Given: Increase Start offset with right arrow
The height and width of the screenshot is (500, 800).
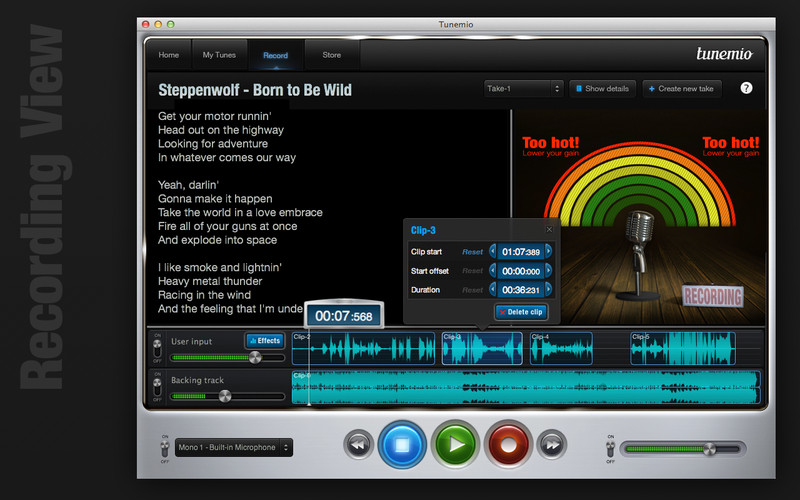Looking at the screenshot, I should coord(548,270).
